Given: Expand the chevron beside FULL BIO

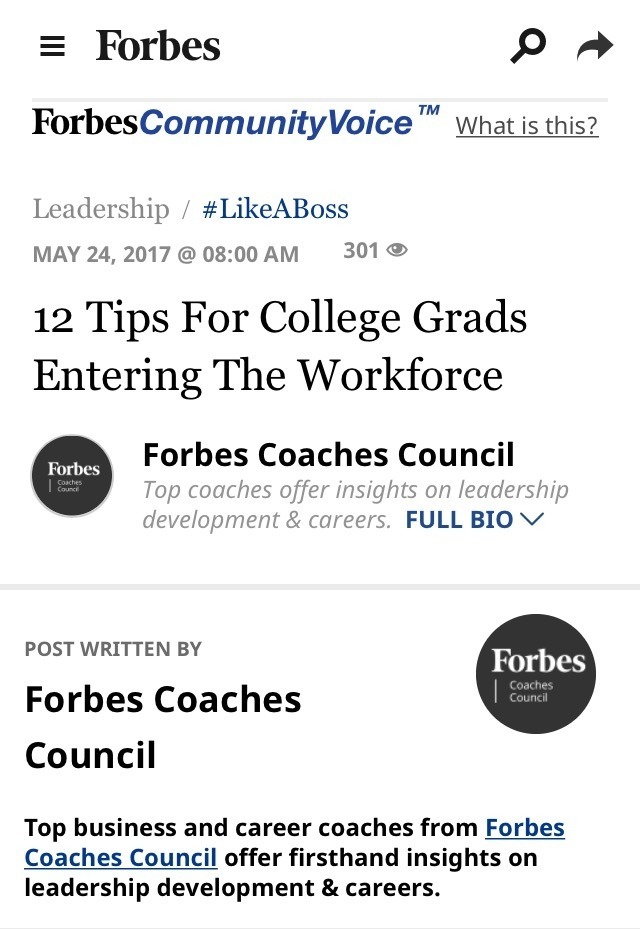Looking at the screenshot, I should click(532, 519).
